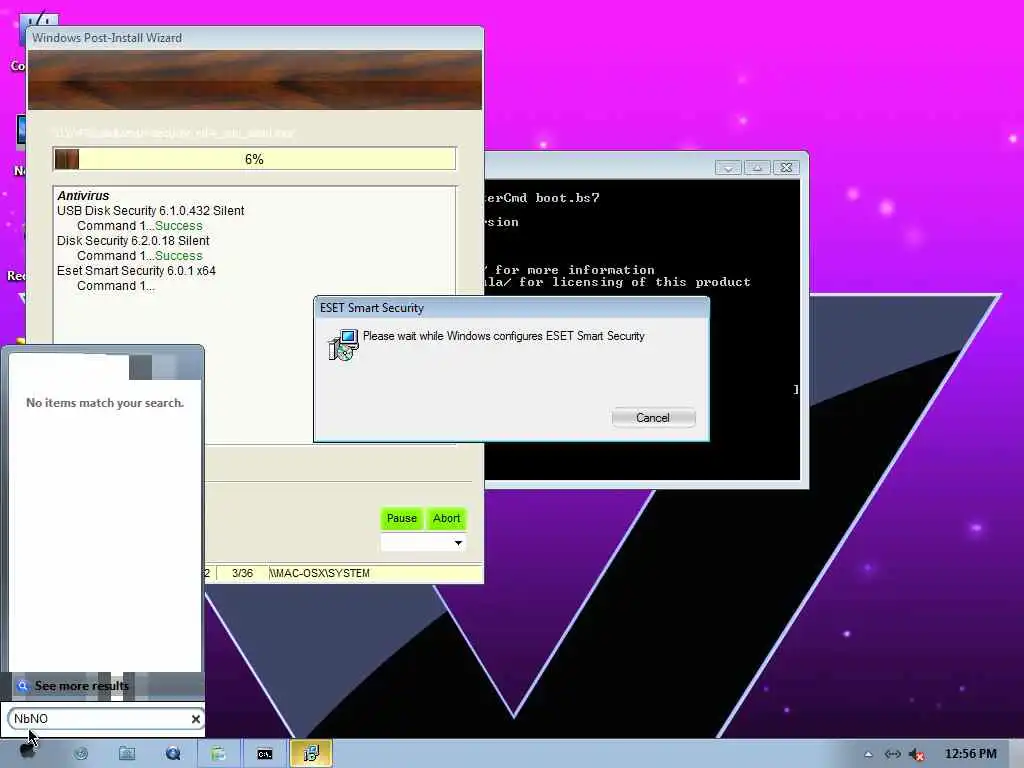This screenshot has height=768, width=1024.
Task: Click Success under USB Disk Security
Action: coord(178,226)
